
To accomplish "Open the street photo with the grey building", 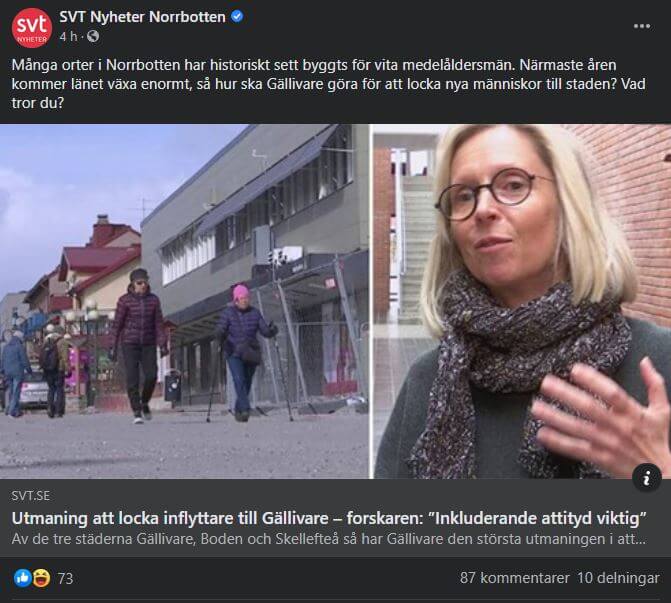I will [184, 301].
